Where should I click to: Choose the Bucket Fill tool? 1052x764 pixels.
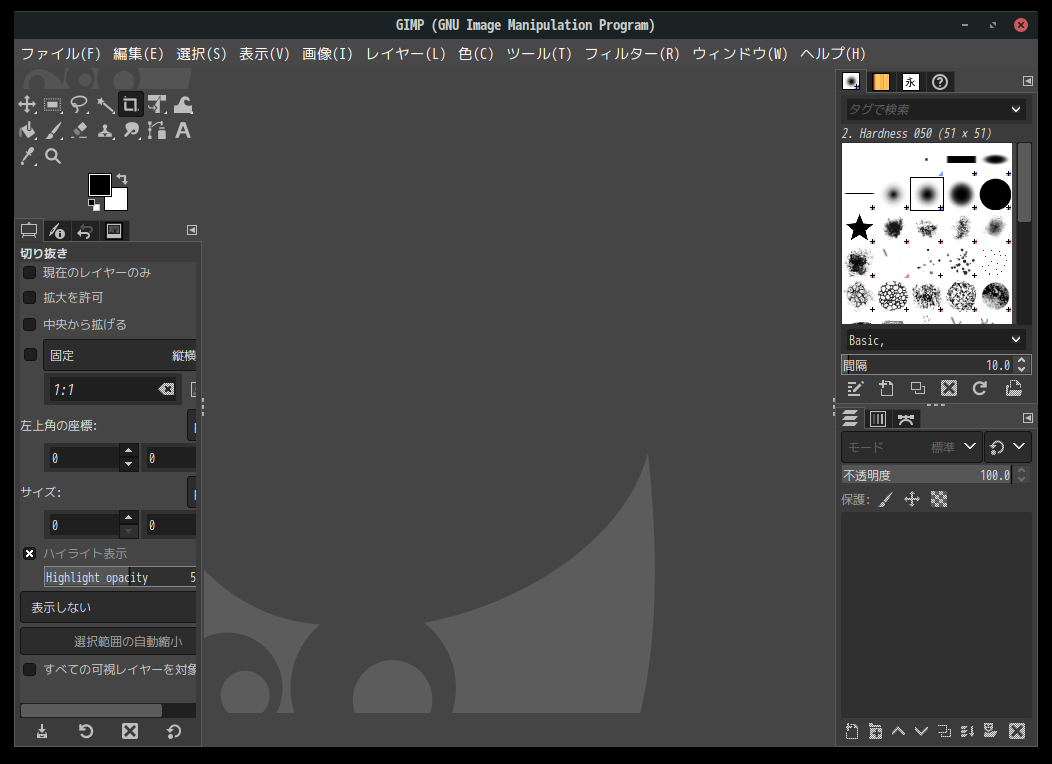tap(27, 130)
